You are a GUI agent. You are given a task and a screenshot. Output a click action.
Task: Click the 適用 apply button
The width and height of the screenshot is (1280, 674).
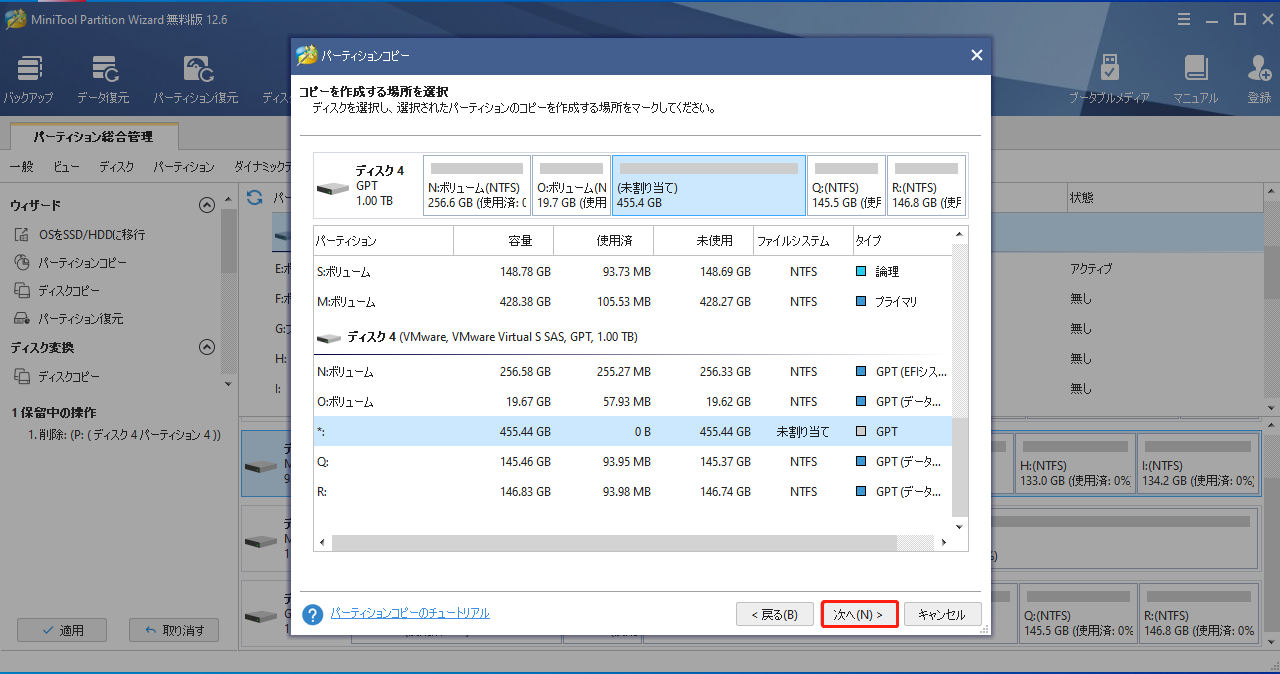(x=62, y=630)
